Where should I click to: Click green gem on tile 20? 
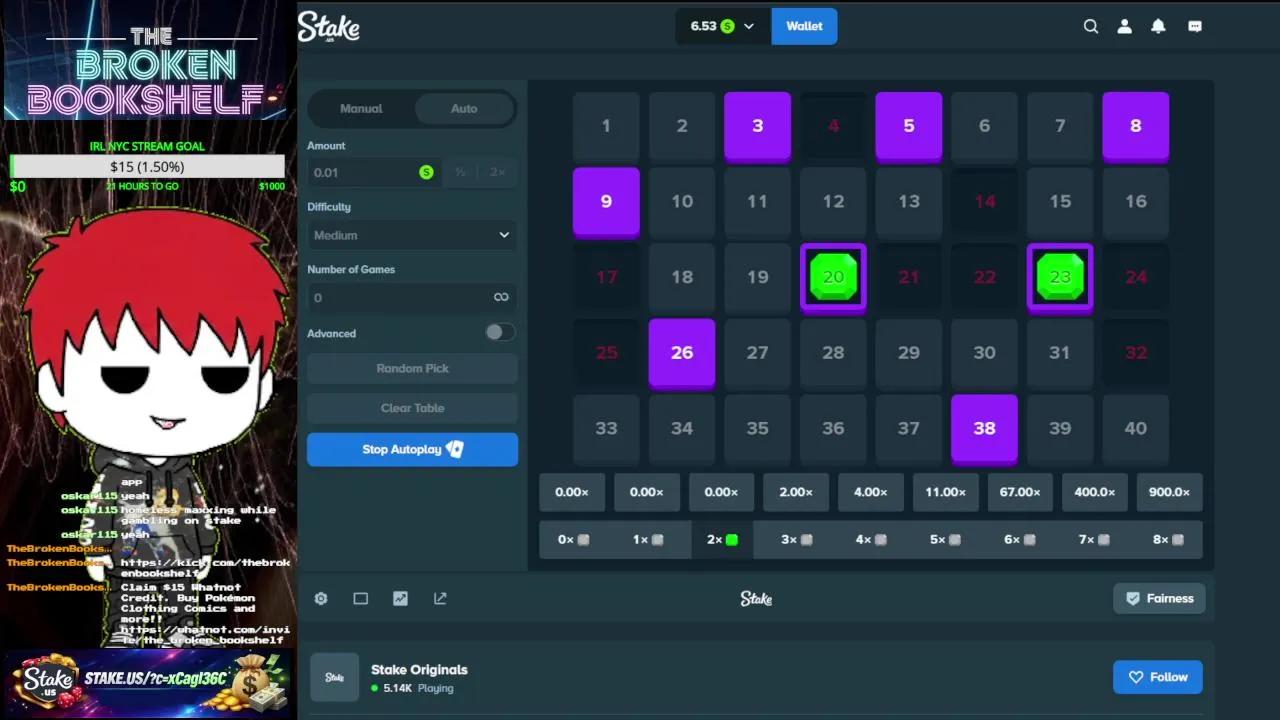(x=833, y=277)
